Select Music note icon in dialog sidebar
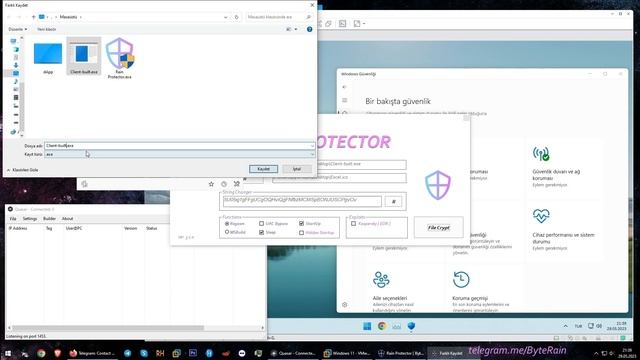 pyautogui.click(x=16, y=81)
